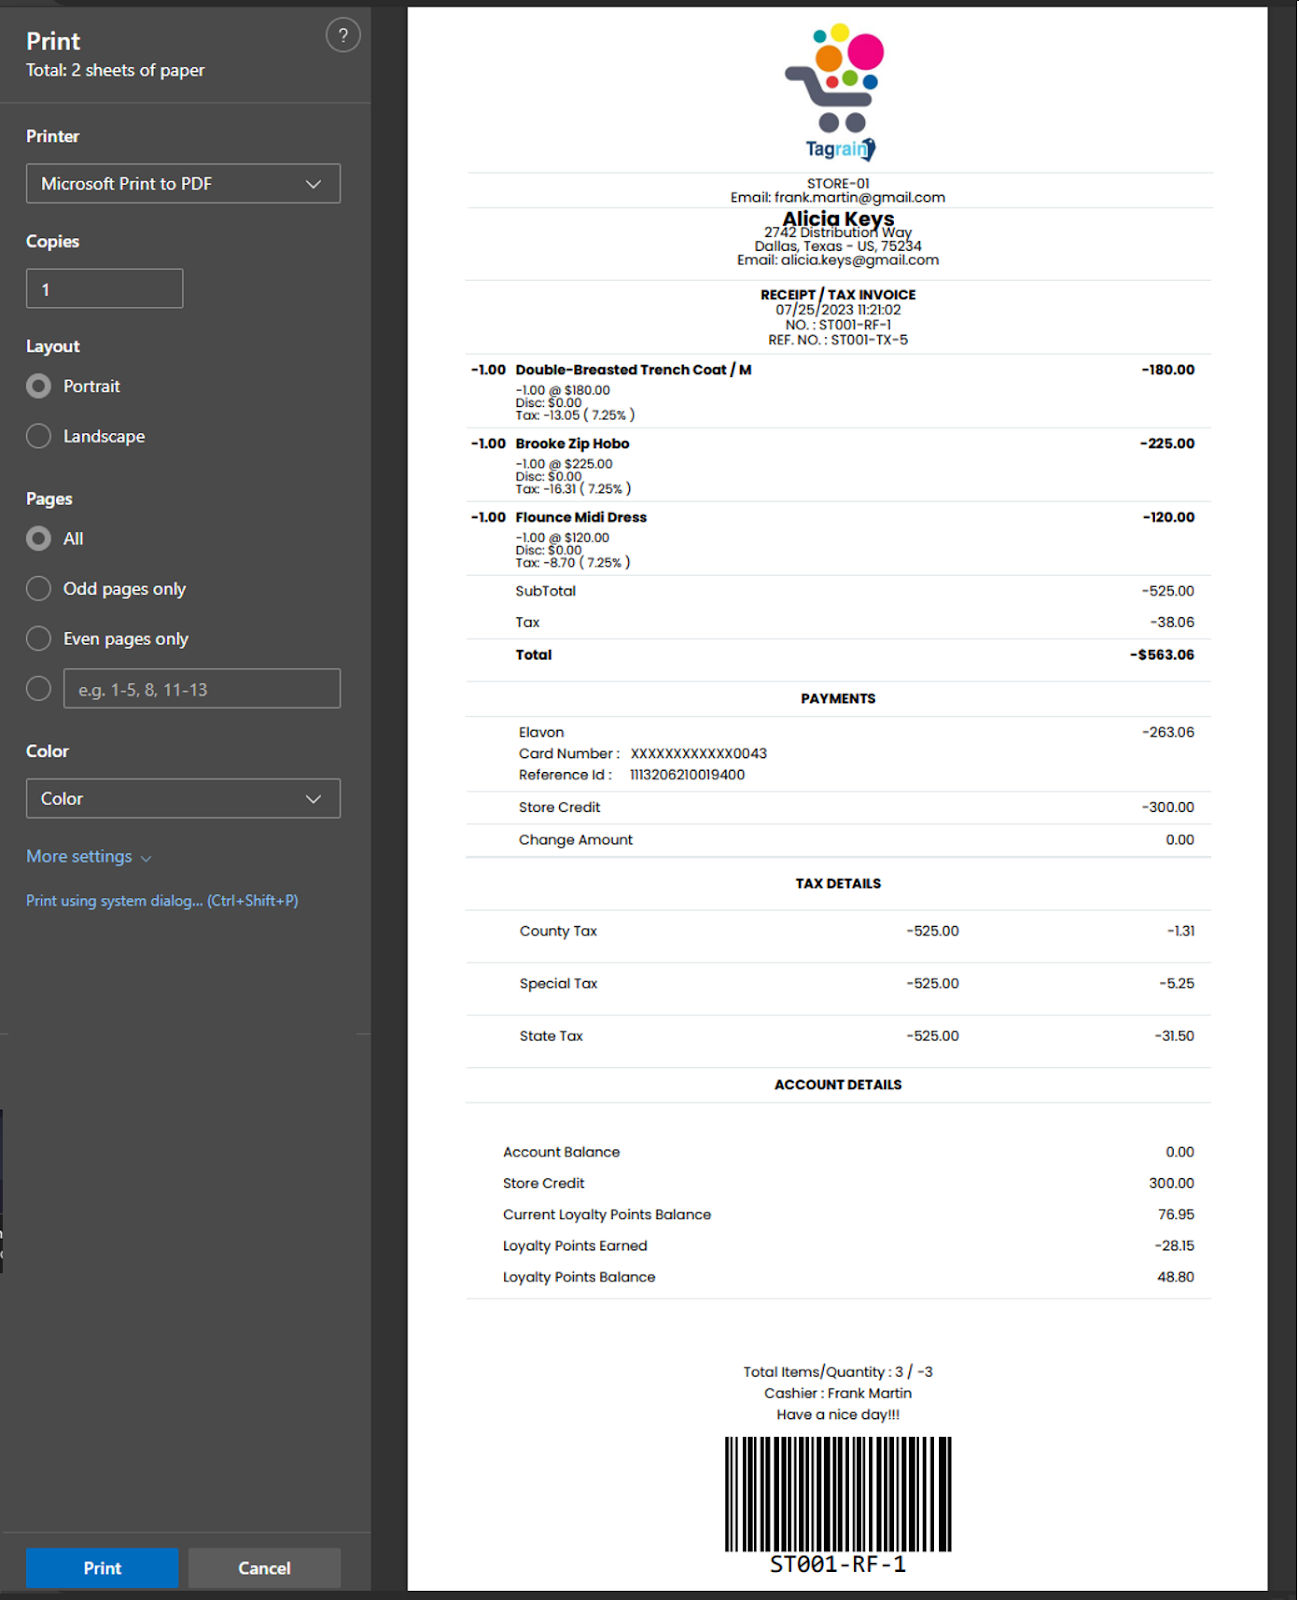The width and height of the screenshot is (1299, 1600).
Task: Choose Even pages only
Action: pos(39,639)
